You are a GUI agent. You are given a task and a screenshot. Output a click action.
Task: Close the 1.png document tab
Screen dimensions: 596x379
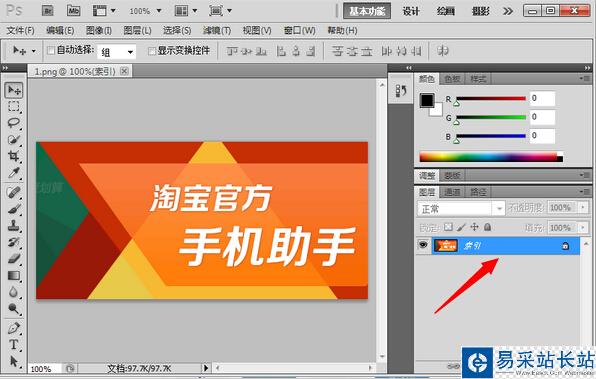pos(124,71)
